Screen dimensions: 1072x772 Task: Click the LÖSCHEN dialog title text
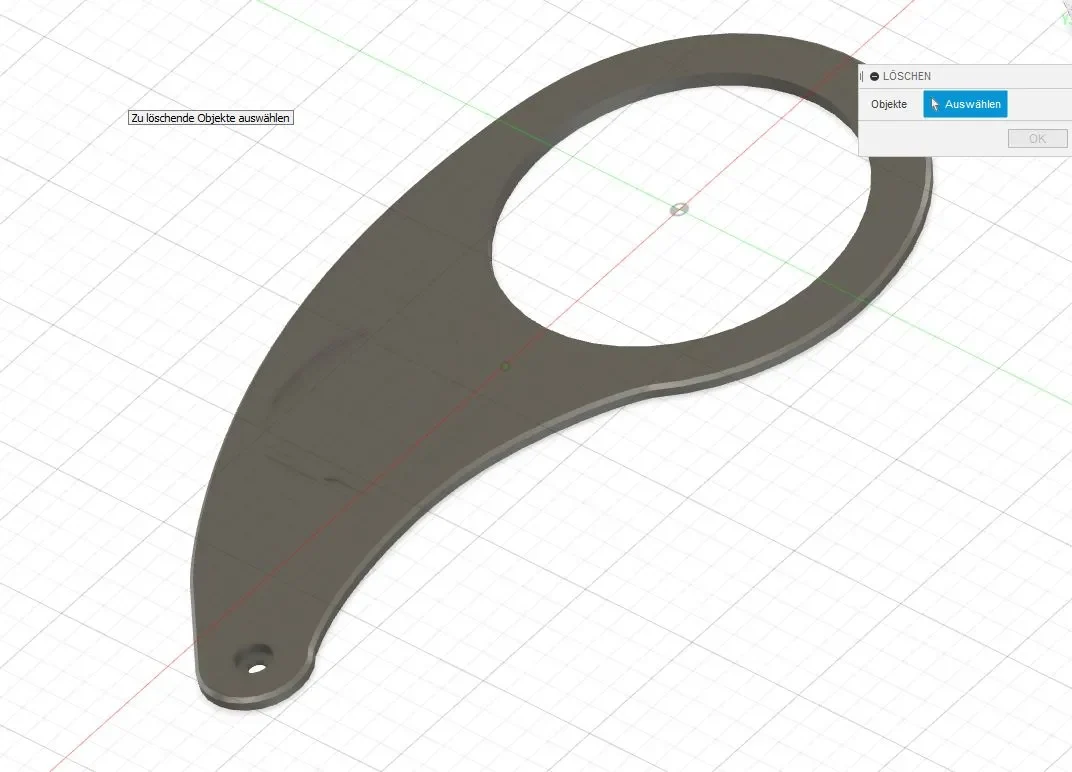(907, 77)
